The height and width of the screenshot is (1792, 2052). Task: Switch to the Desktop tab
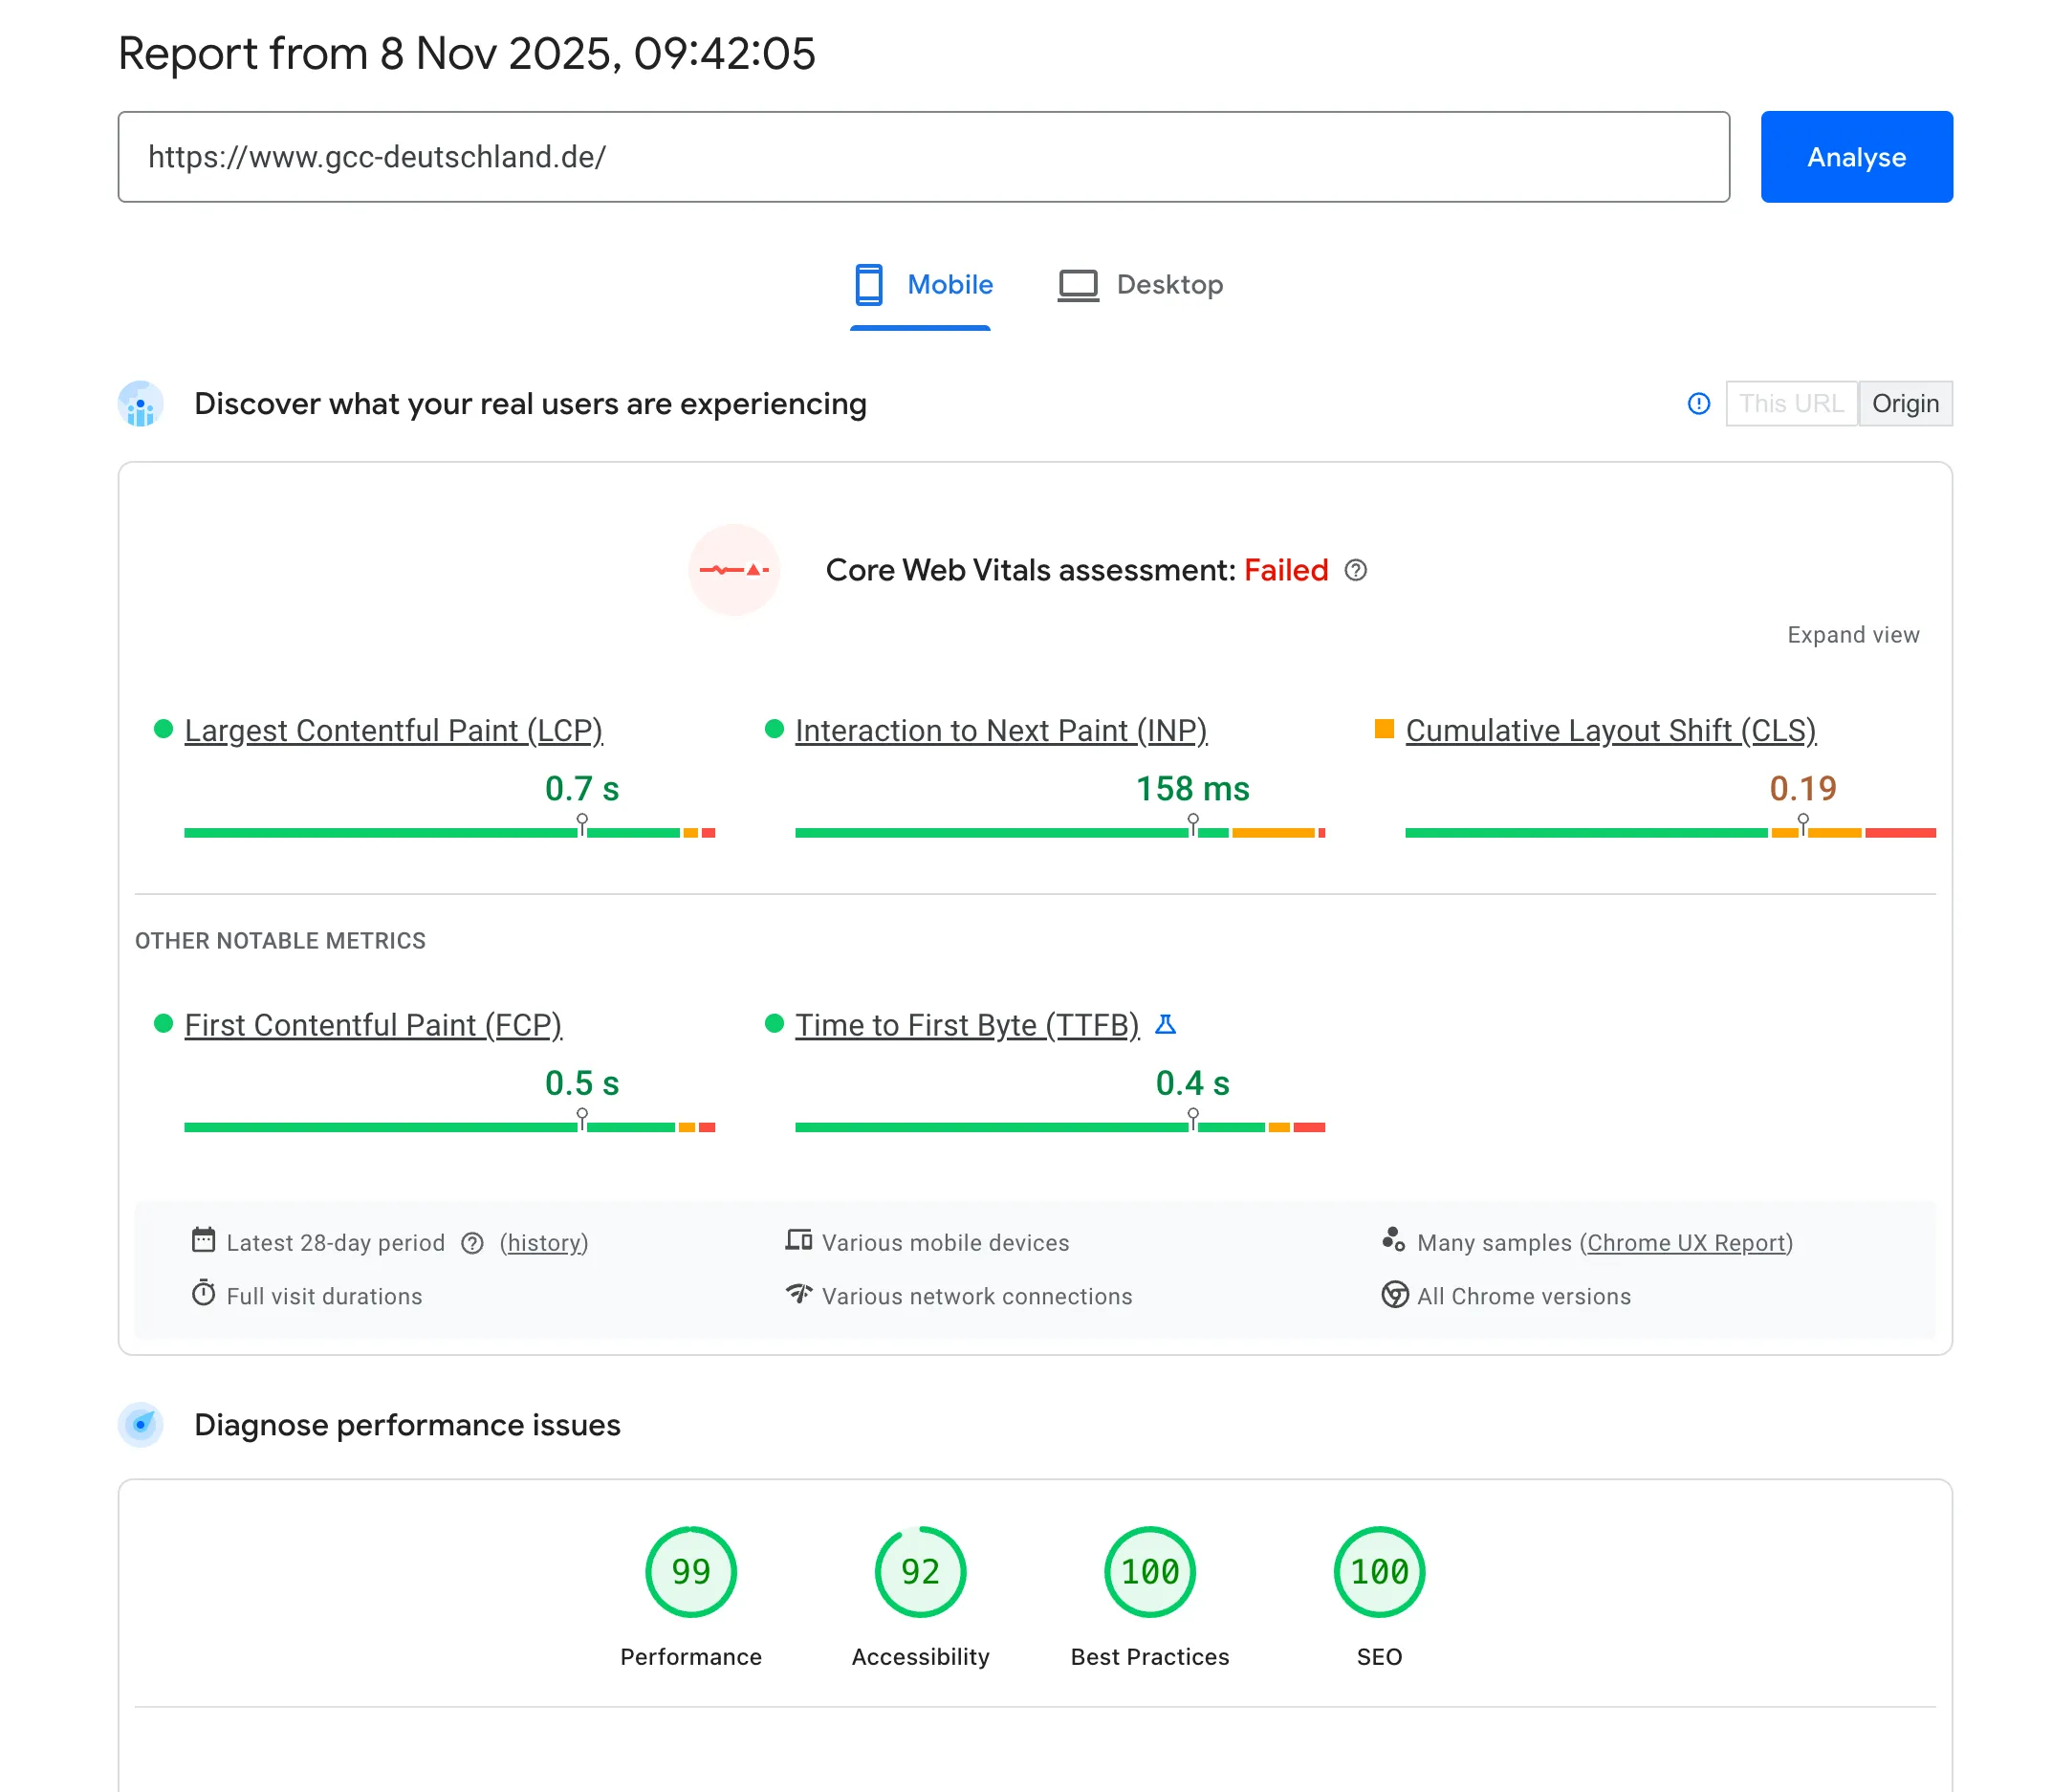point(1141,285)
